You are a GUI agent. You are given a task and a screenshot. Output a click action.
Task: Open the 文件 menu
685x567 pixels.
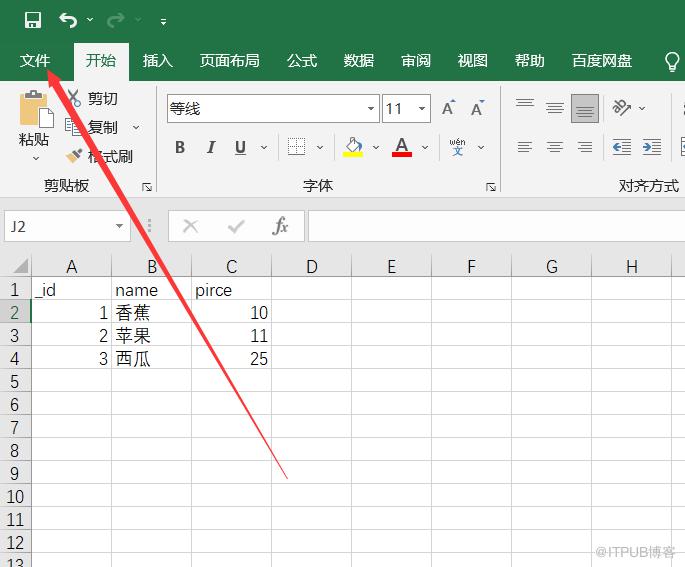pos(35,60)
